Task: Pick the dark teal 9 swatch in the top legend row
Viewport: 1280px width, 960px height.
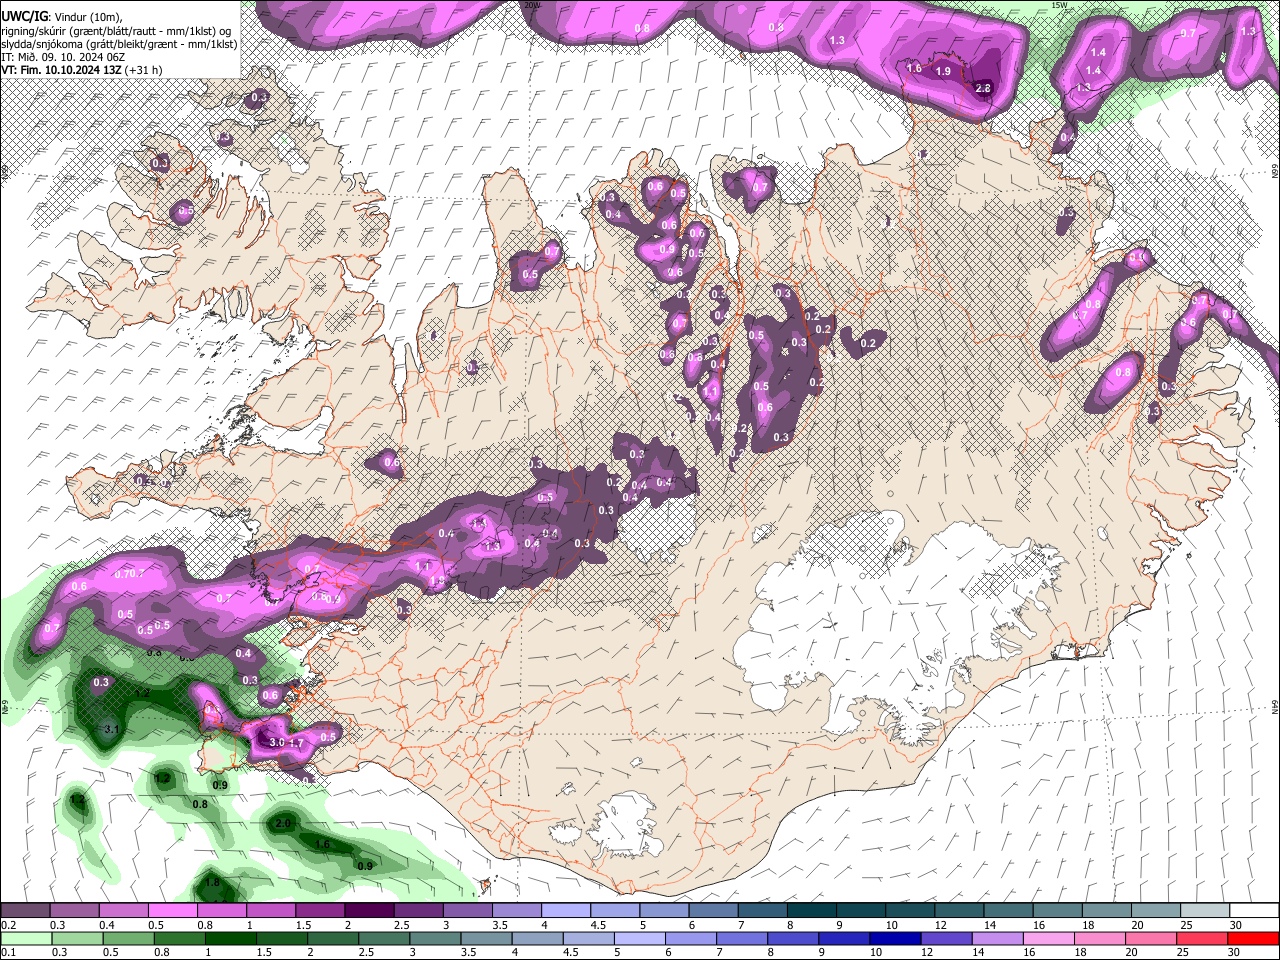Action: pyautogui.click(x=860, y=911)
